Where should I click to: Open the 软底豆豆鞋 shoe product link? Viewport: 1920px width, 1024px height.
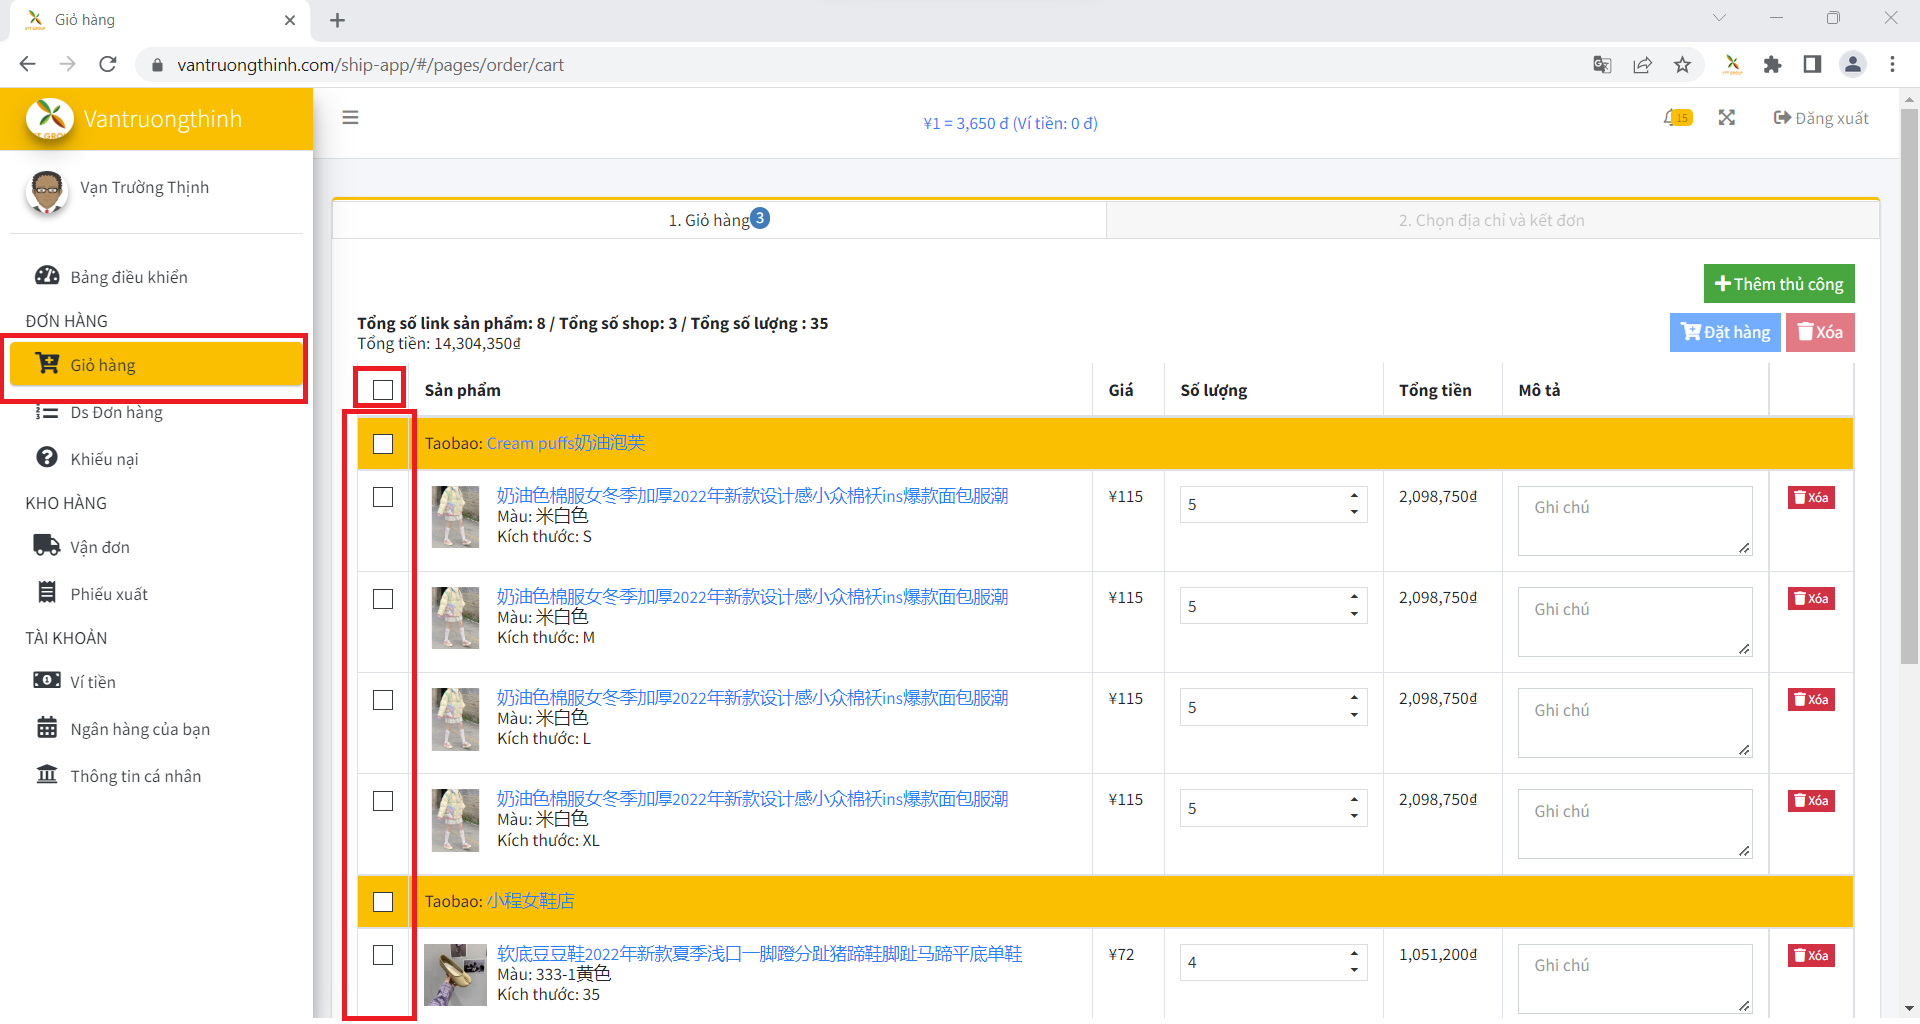point(759,954)
